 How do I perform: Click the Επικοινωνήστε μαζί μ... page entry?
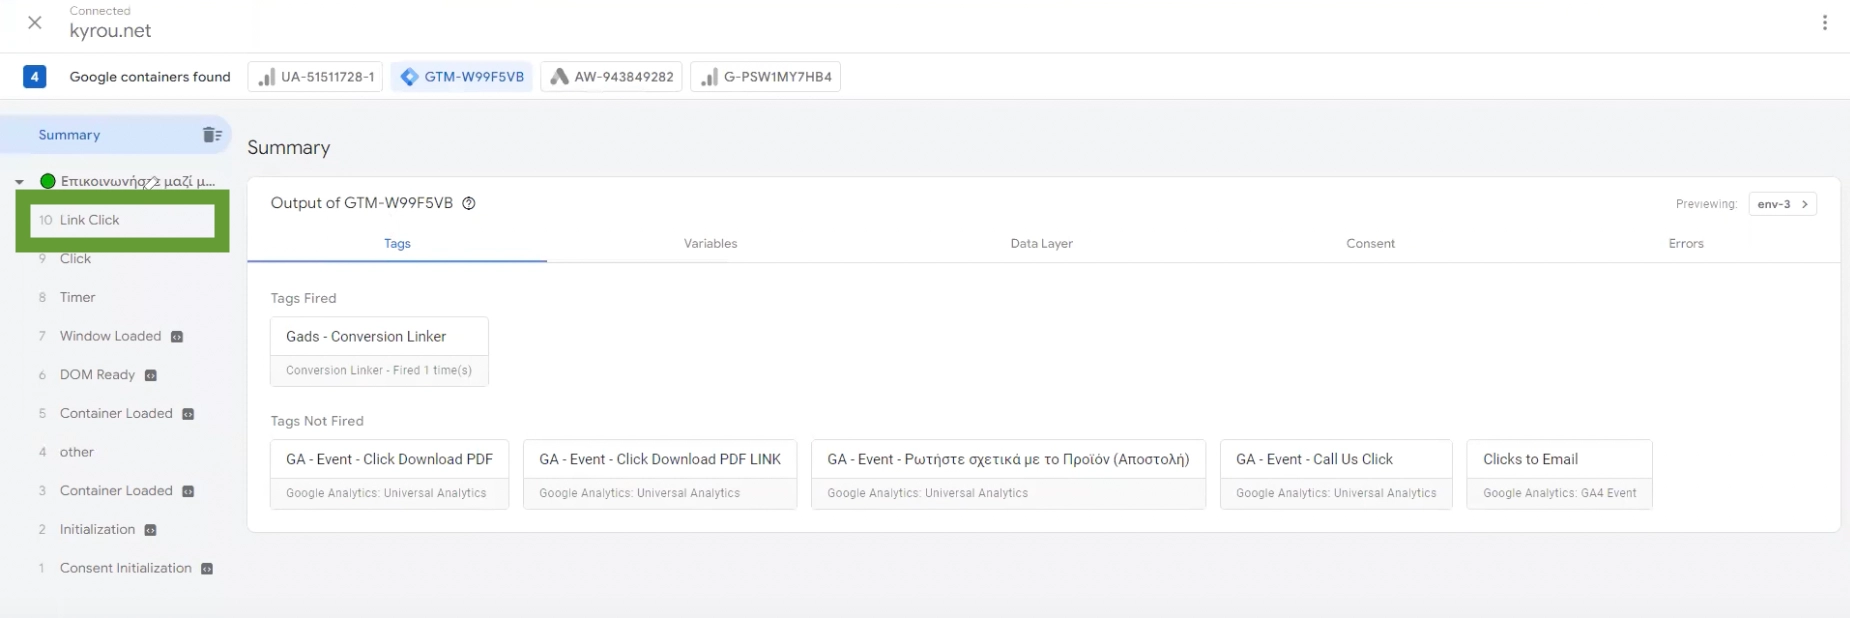pos(138,181)
